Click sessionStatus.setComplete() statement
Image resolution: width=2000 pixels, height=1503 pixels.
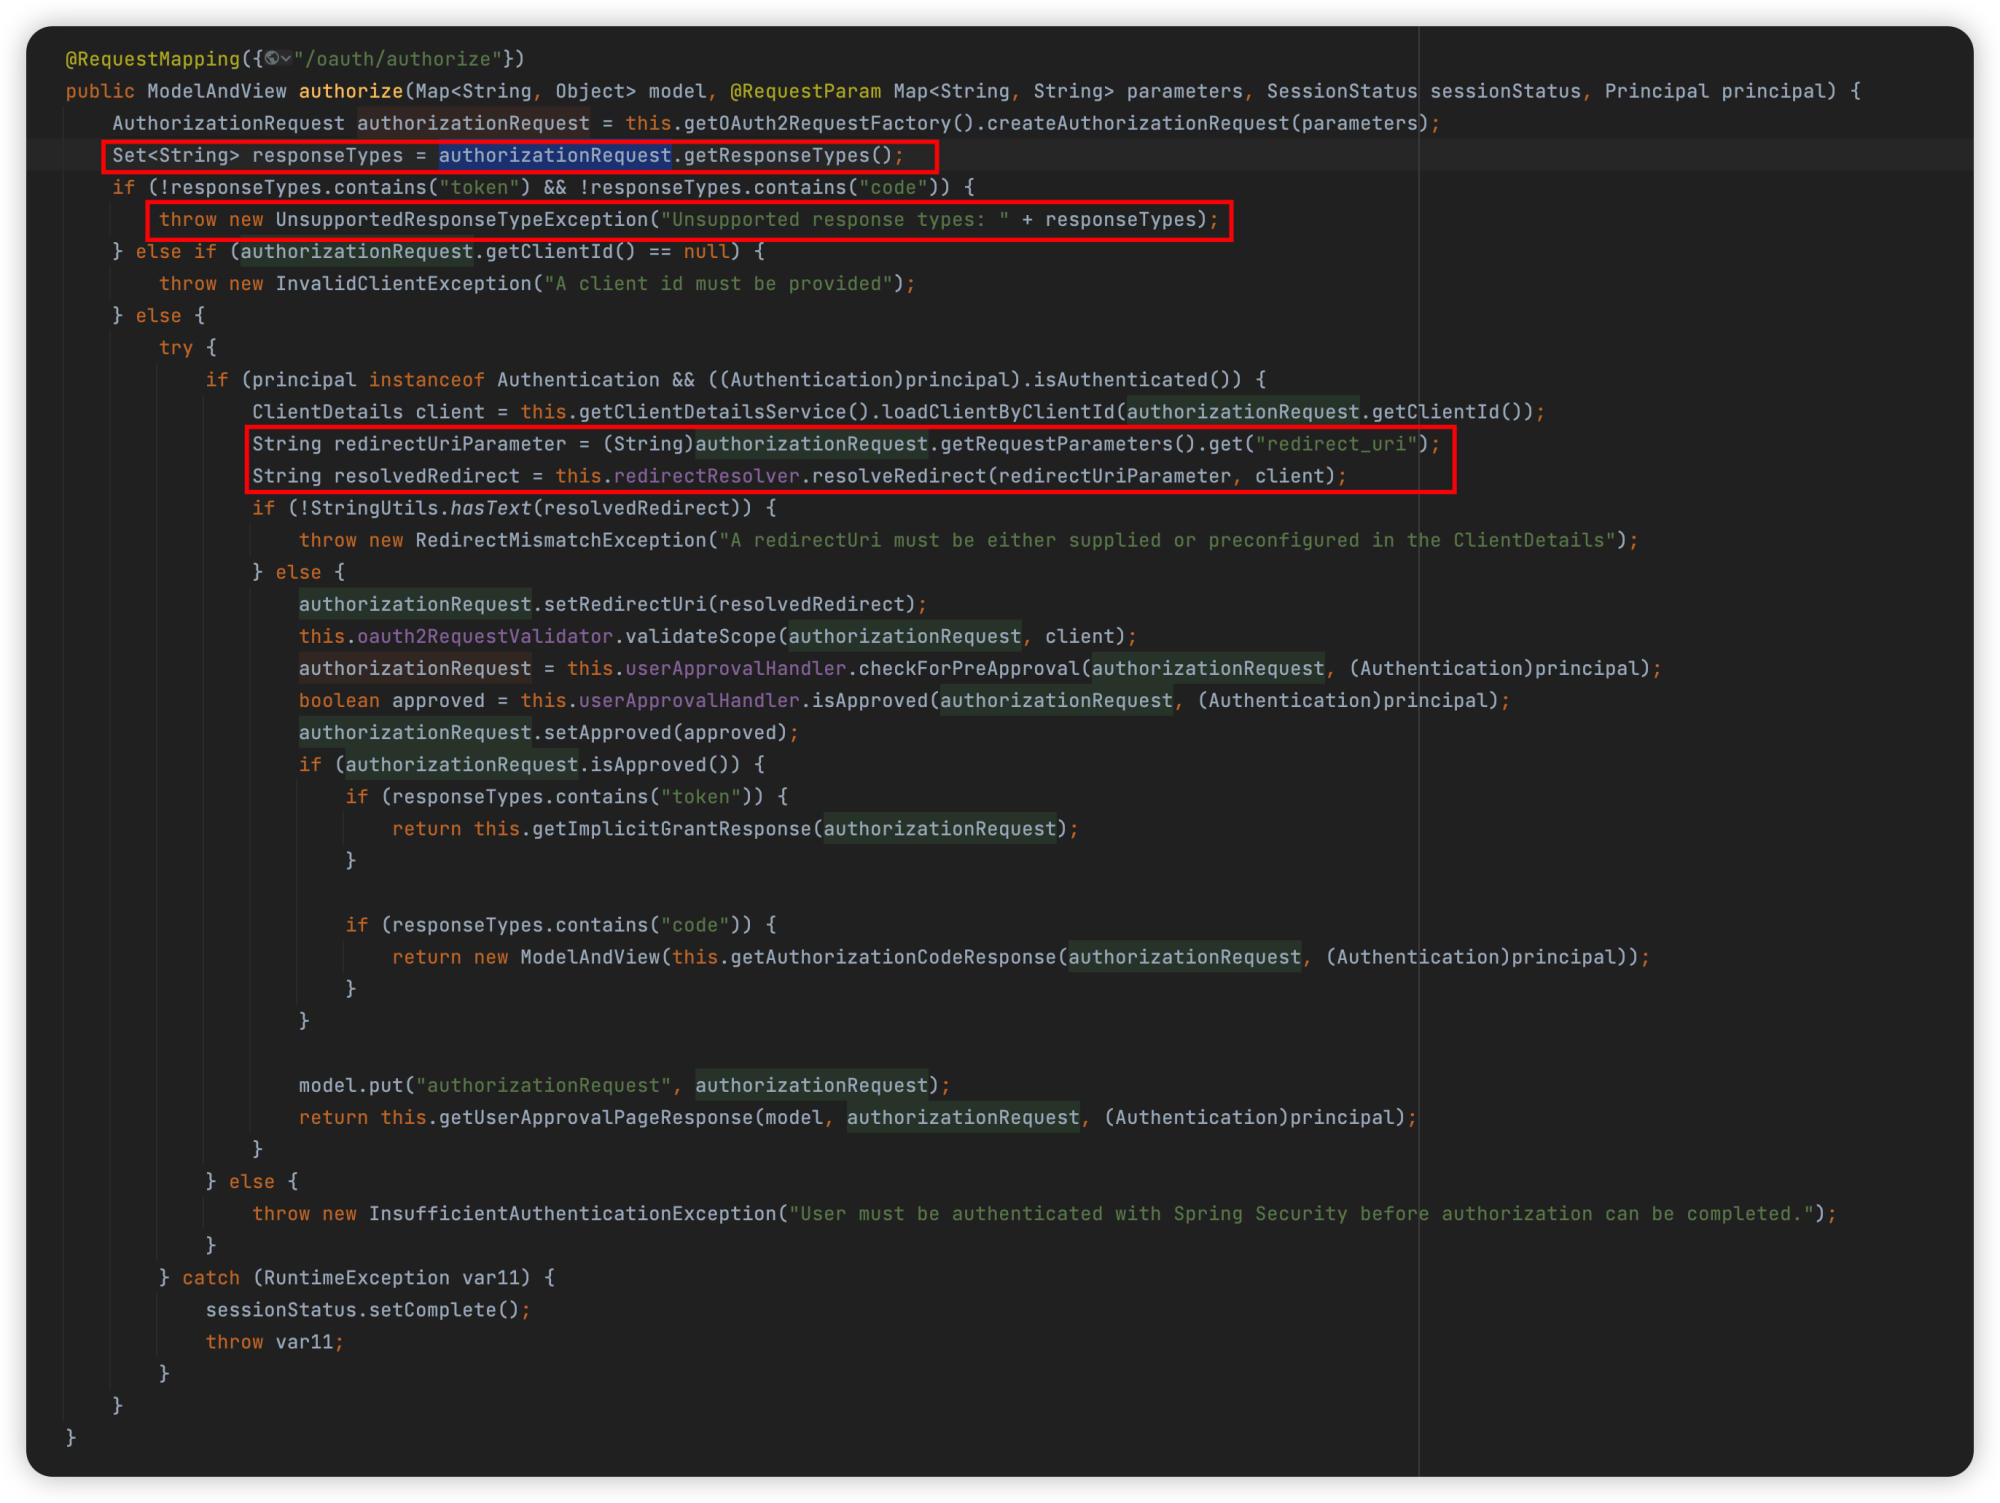(366, 1309)
